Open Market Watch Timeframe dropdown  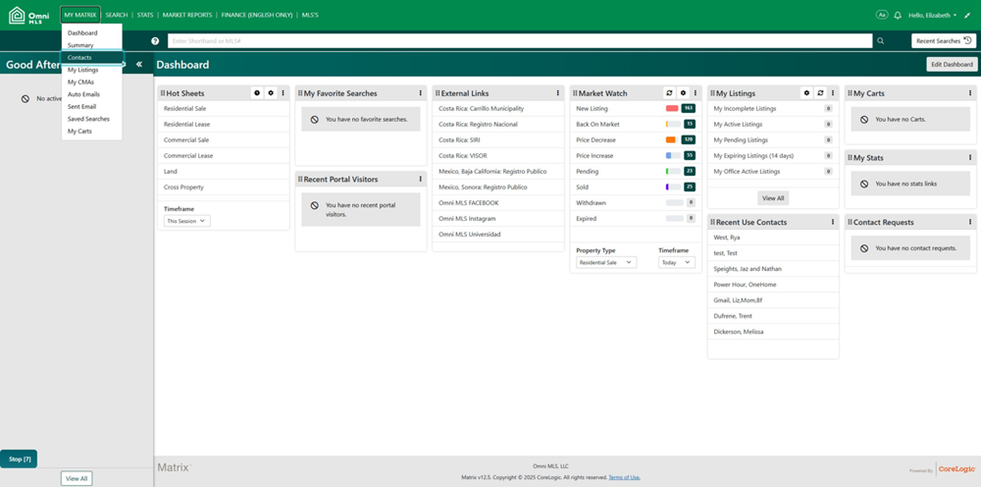coord(677,262)
